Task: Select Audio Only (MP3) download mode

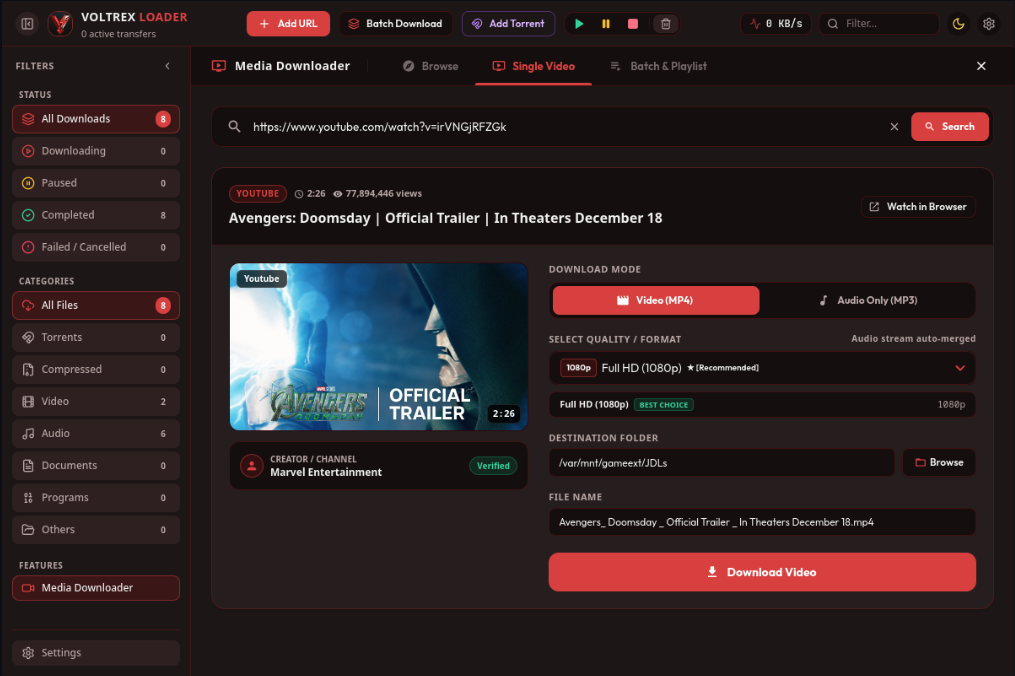Action: (867, 300)
